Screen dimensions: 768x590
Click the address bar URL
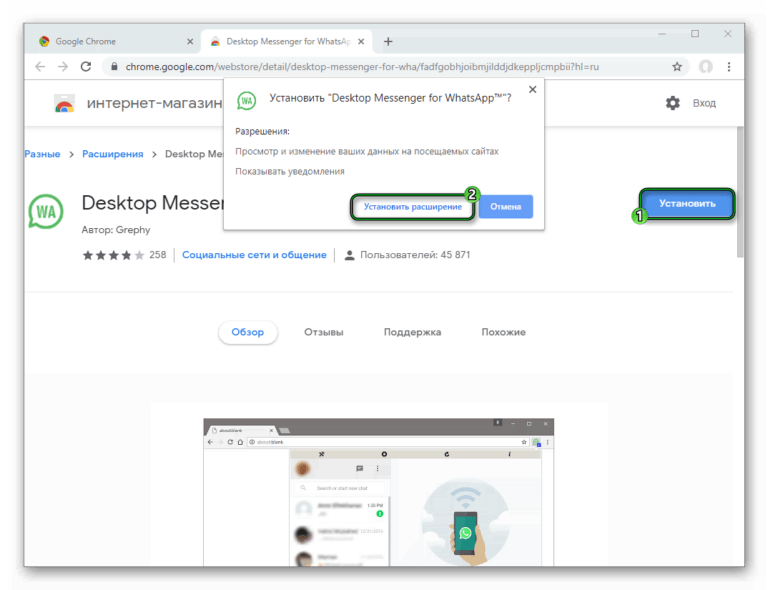click(x=362, y=67)
